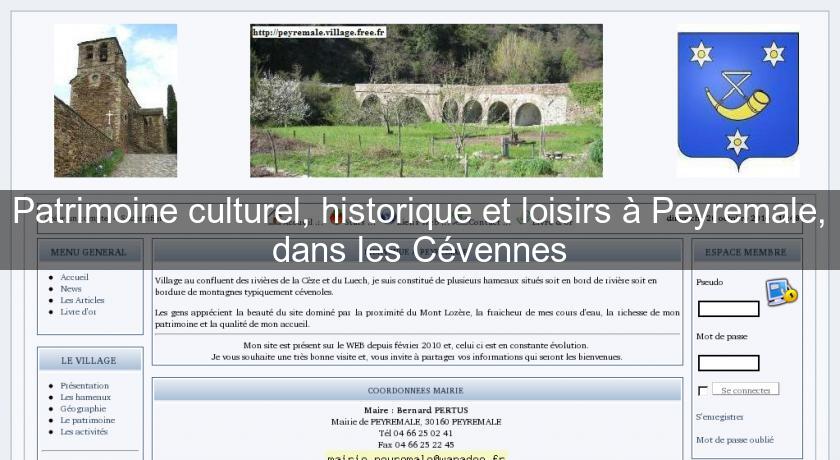Click the Mairie de PEYREMALE address line
The height and width of the screenshot is (460, 840).
pyautogui.click(x=416, y=422)
